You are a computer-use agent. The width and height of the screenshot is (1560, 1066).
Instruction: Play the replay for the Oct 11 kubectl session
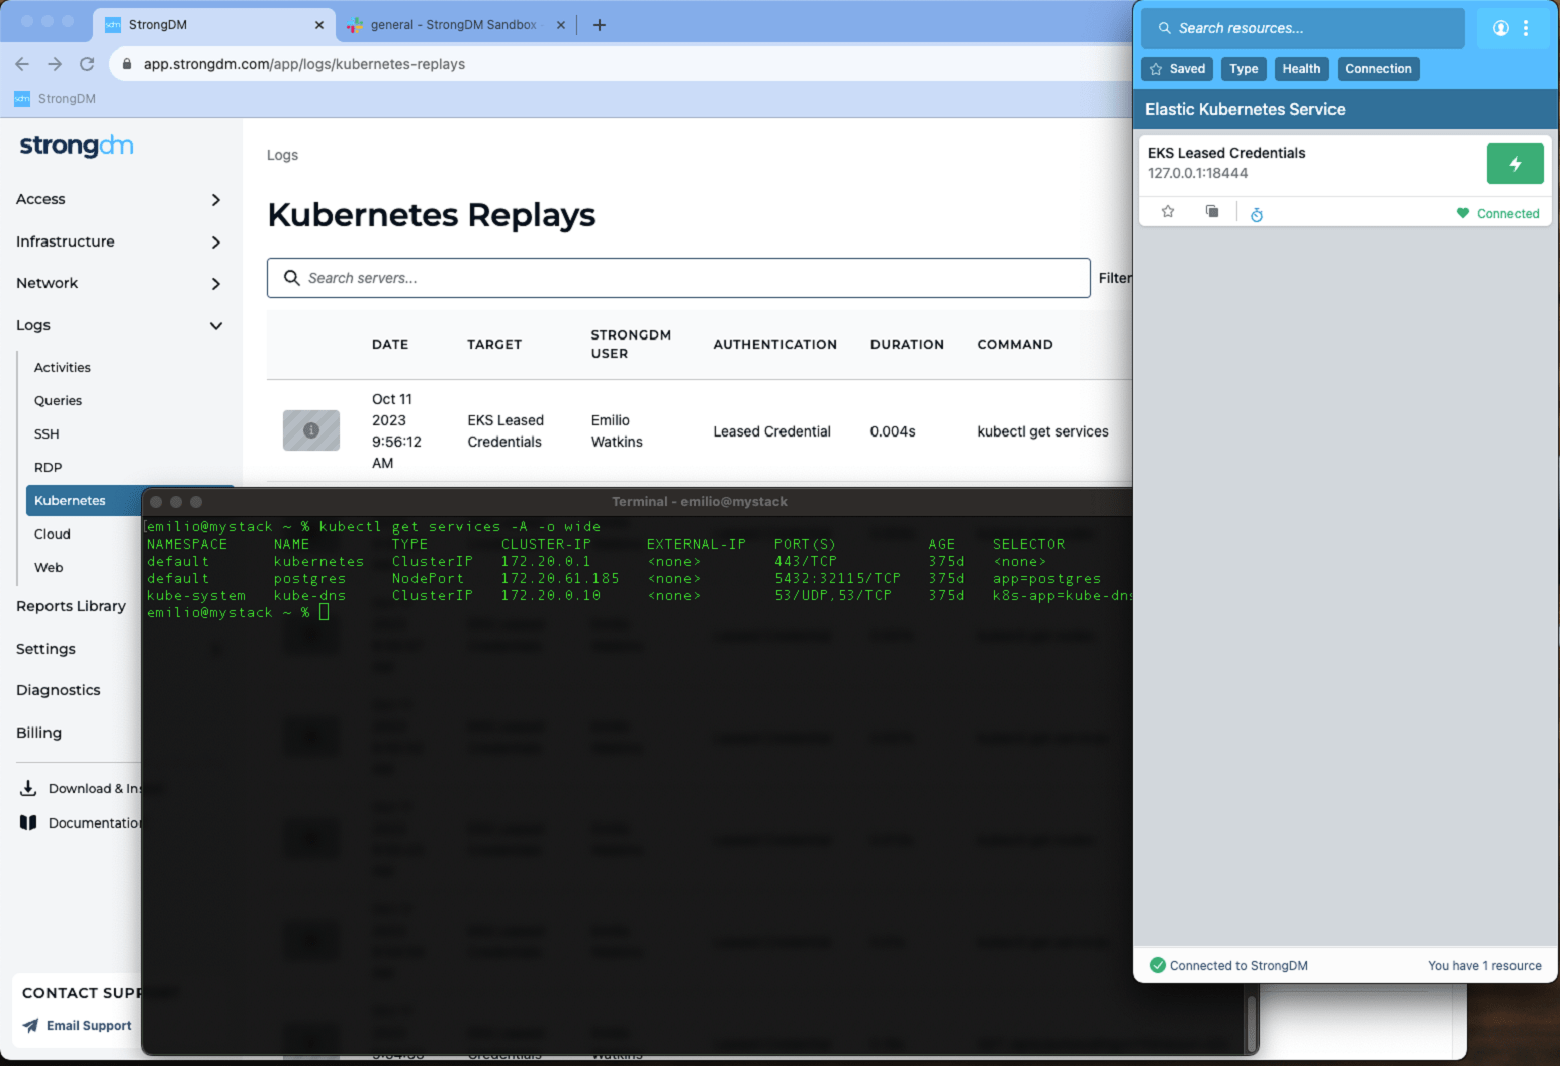pyautogui.click(x=311, y=430)
